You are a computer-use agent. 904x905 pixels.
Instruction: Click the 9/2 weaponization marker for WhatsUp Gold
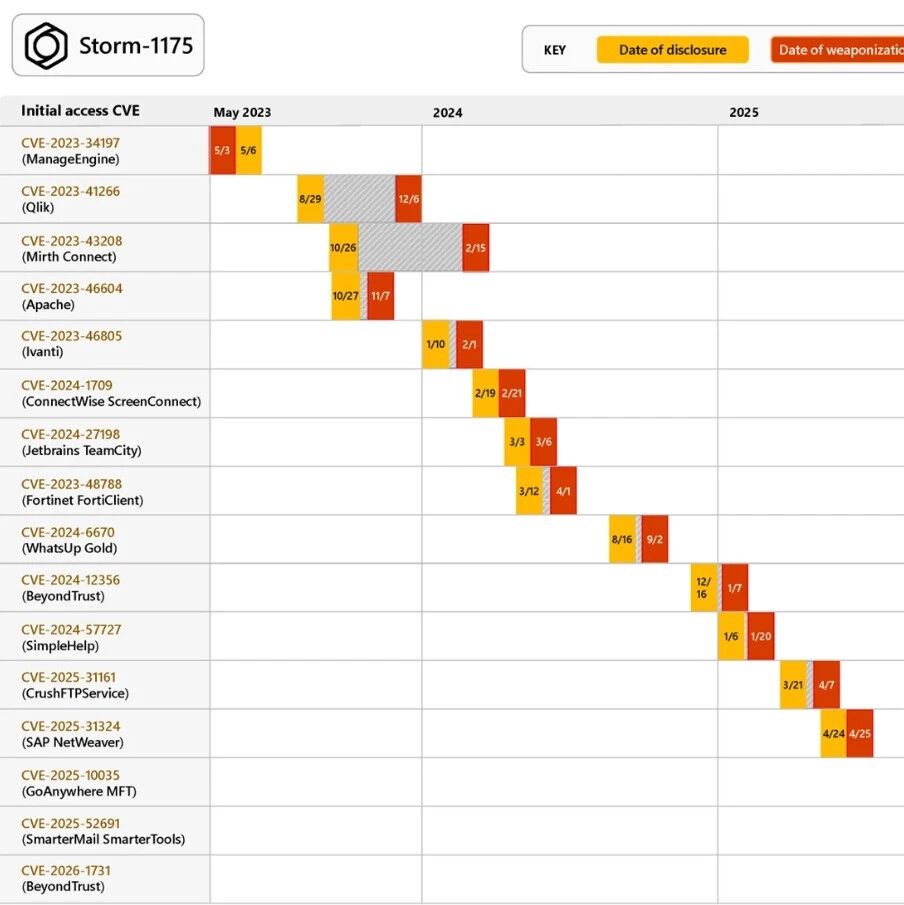click(655, 539)
